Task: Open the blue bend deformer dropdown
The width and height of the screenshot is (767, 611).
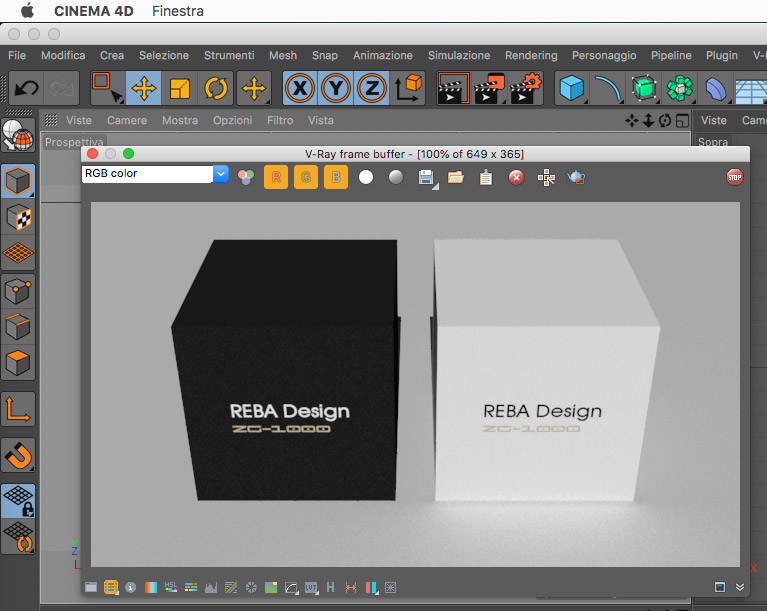Action: point(716,88)
